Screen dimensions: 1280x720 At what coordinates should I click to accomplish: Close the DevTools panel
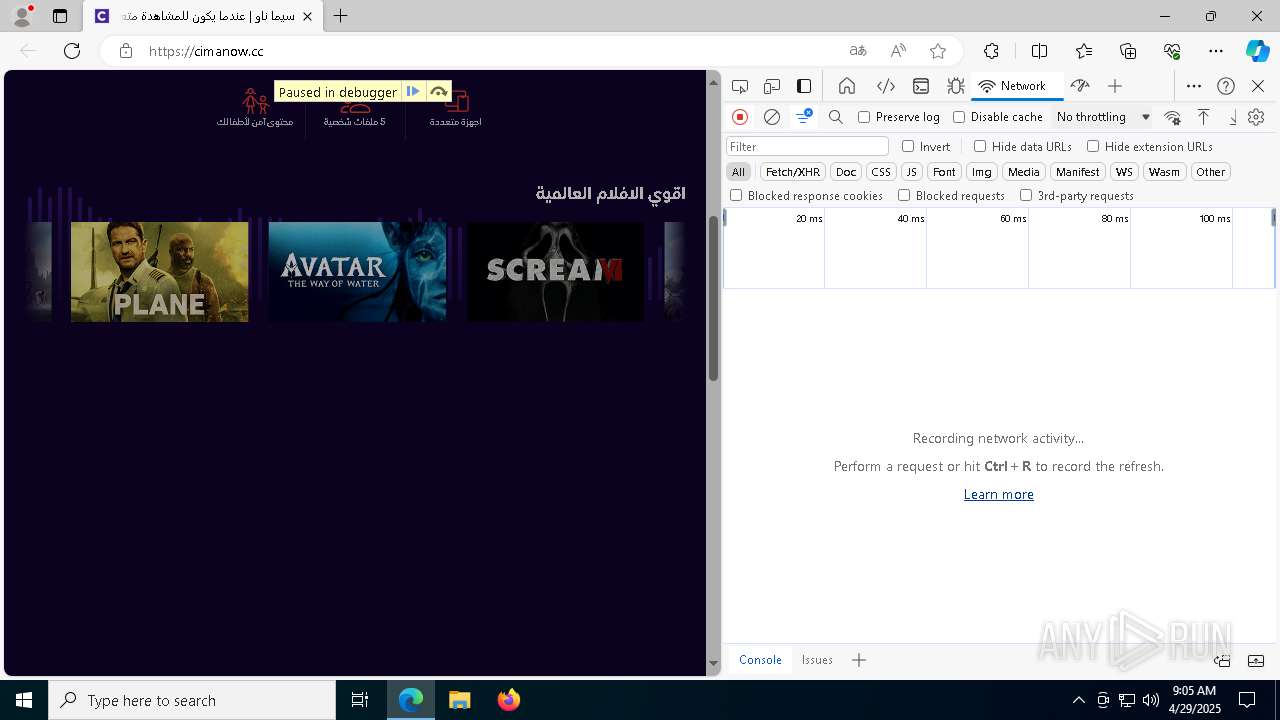[1258, 86]
